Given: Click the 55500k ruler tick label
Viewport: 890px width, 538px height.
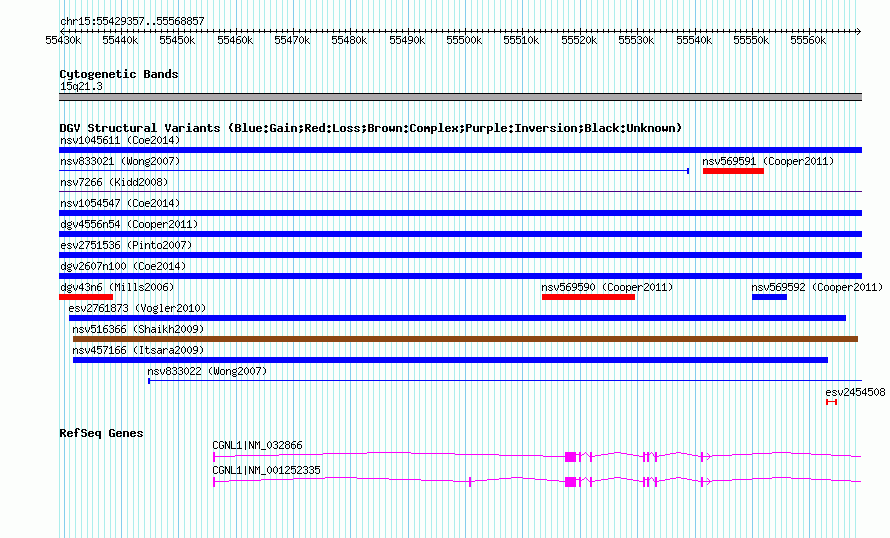Looking at the screenshot, I should [464, 40].
